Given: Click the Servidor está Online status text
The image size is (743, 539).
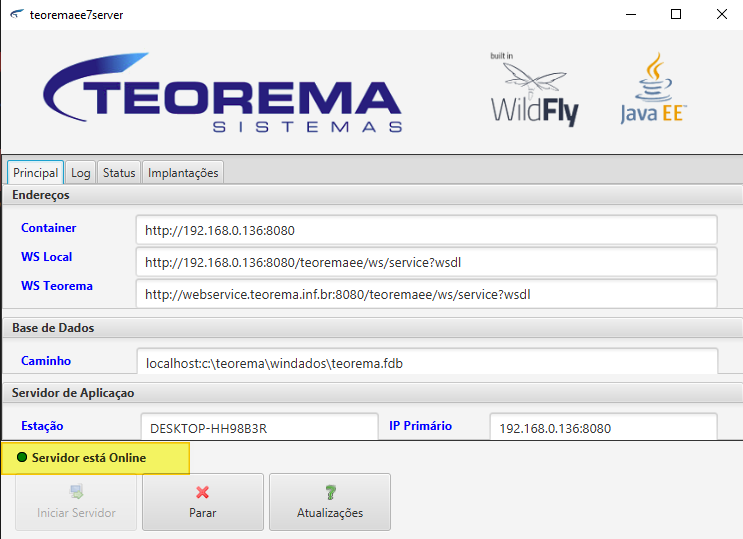Looking at the screenshot, I should (x=89, y=457).
